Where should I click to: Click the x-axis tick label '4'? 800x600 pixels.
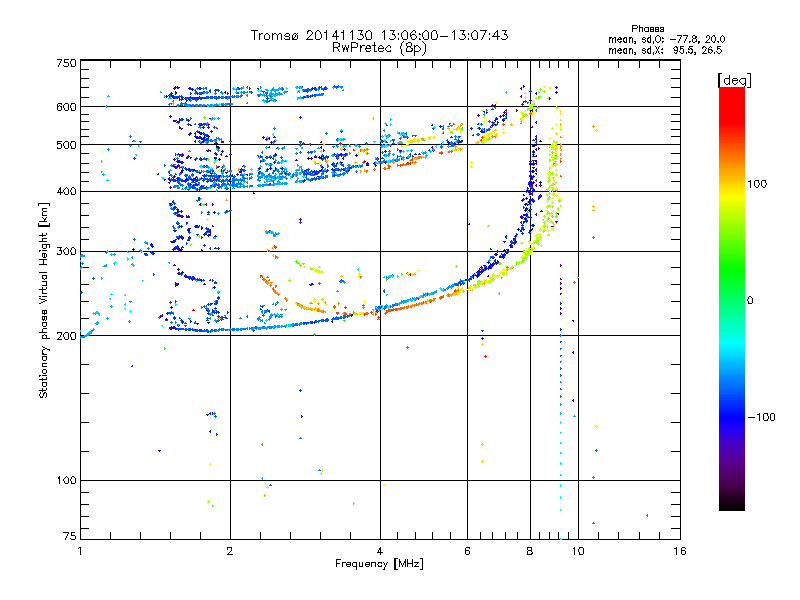(x=380, y=551)
